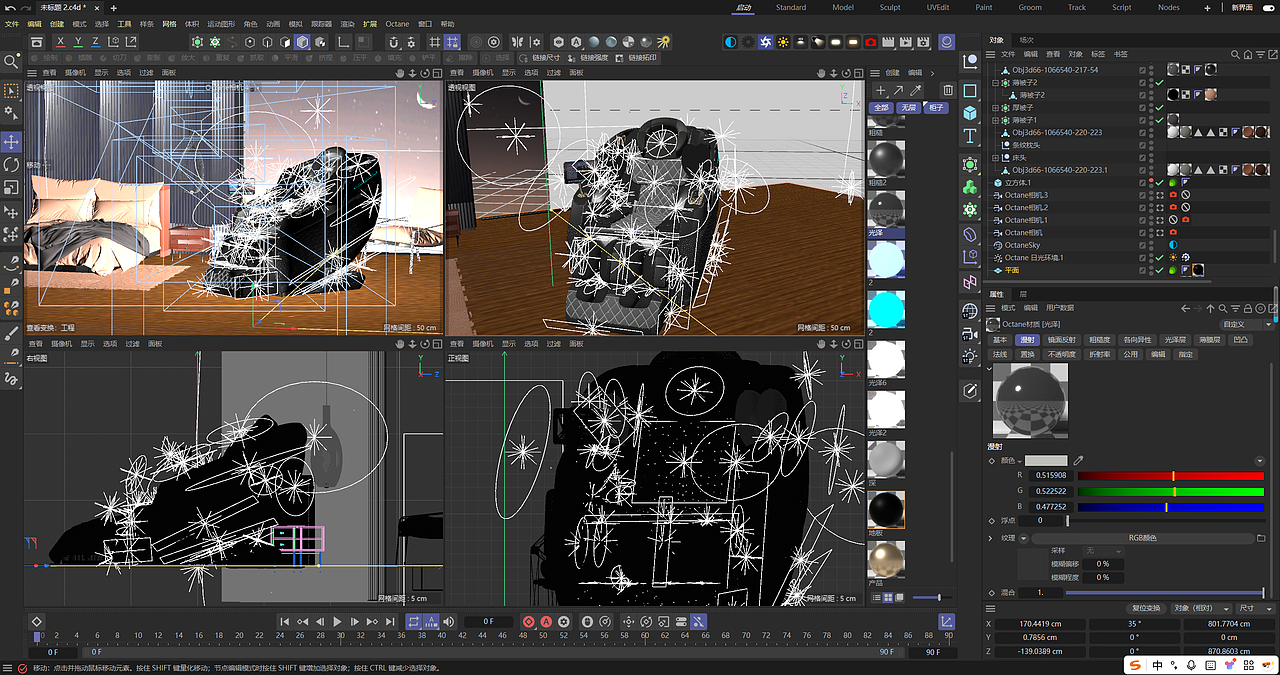Click the search magnifier icon at top-left
Screen dimensions: 1280x675
[12, 62]
